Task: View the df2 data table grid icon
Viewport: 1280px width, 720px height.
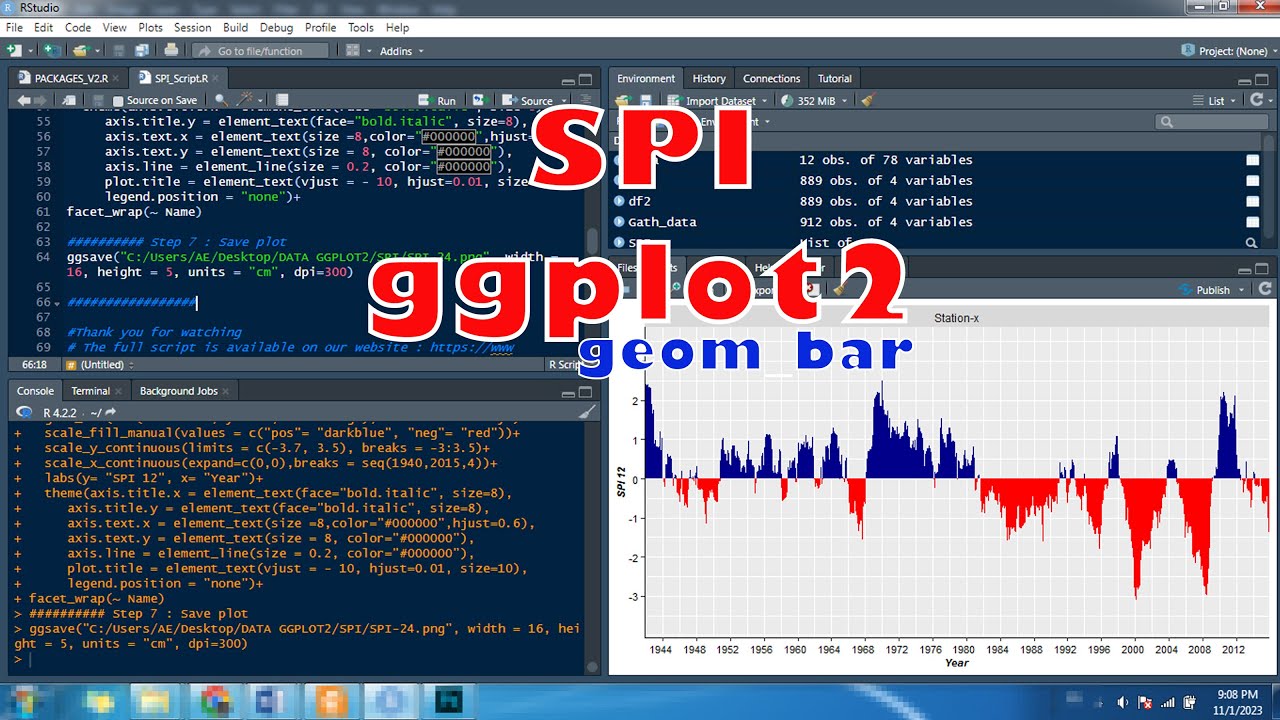Action: [x=1253, y=201]
